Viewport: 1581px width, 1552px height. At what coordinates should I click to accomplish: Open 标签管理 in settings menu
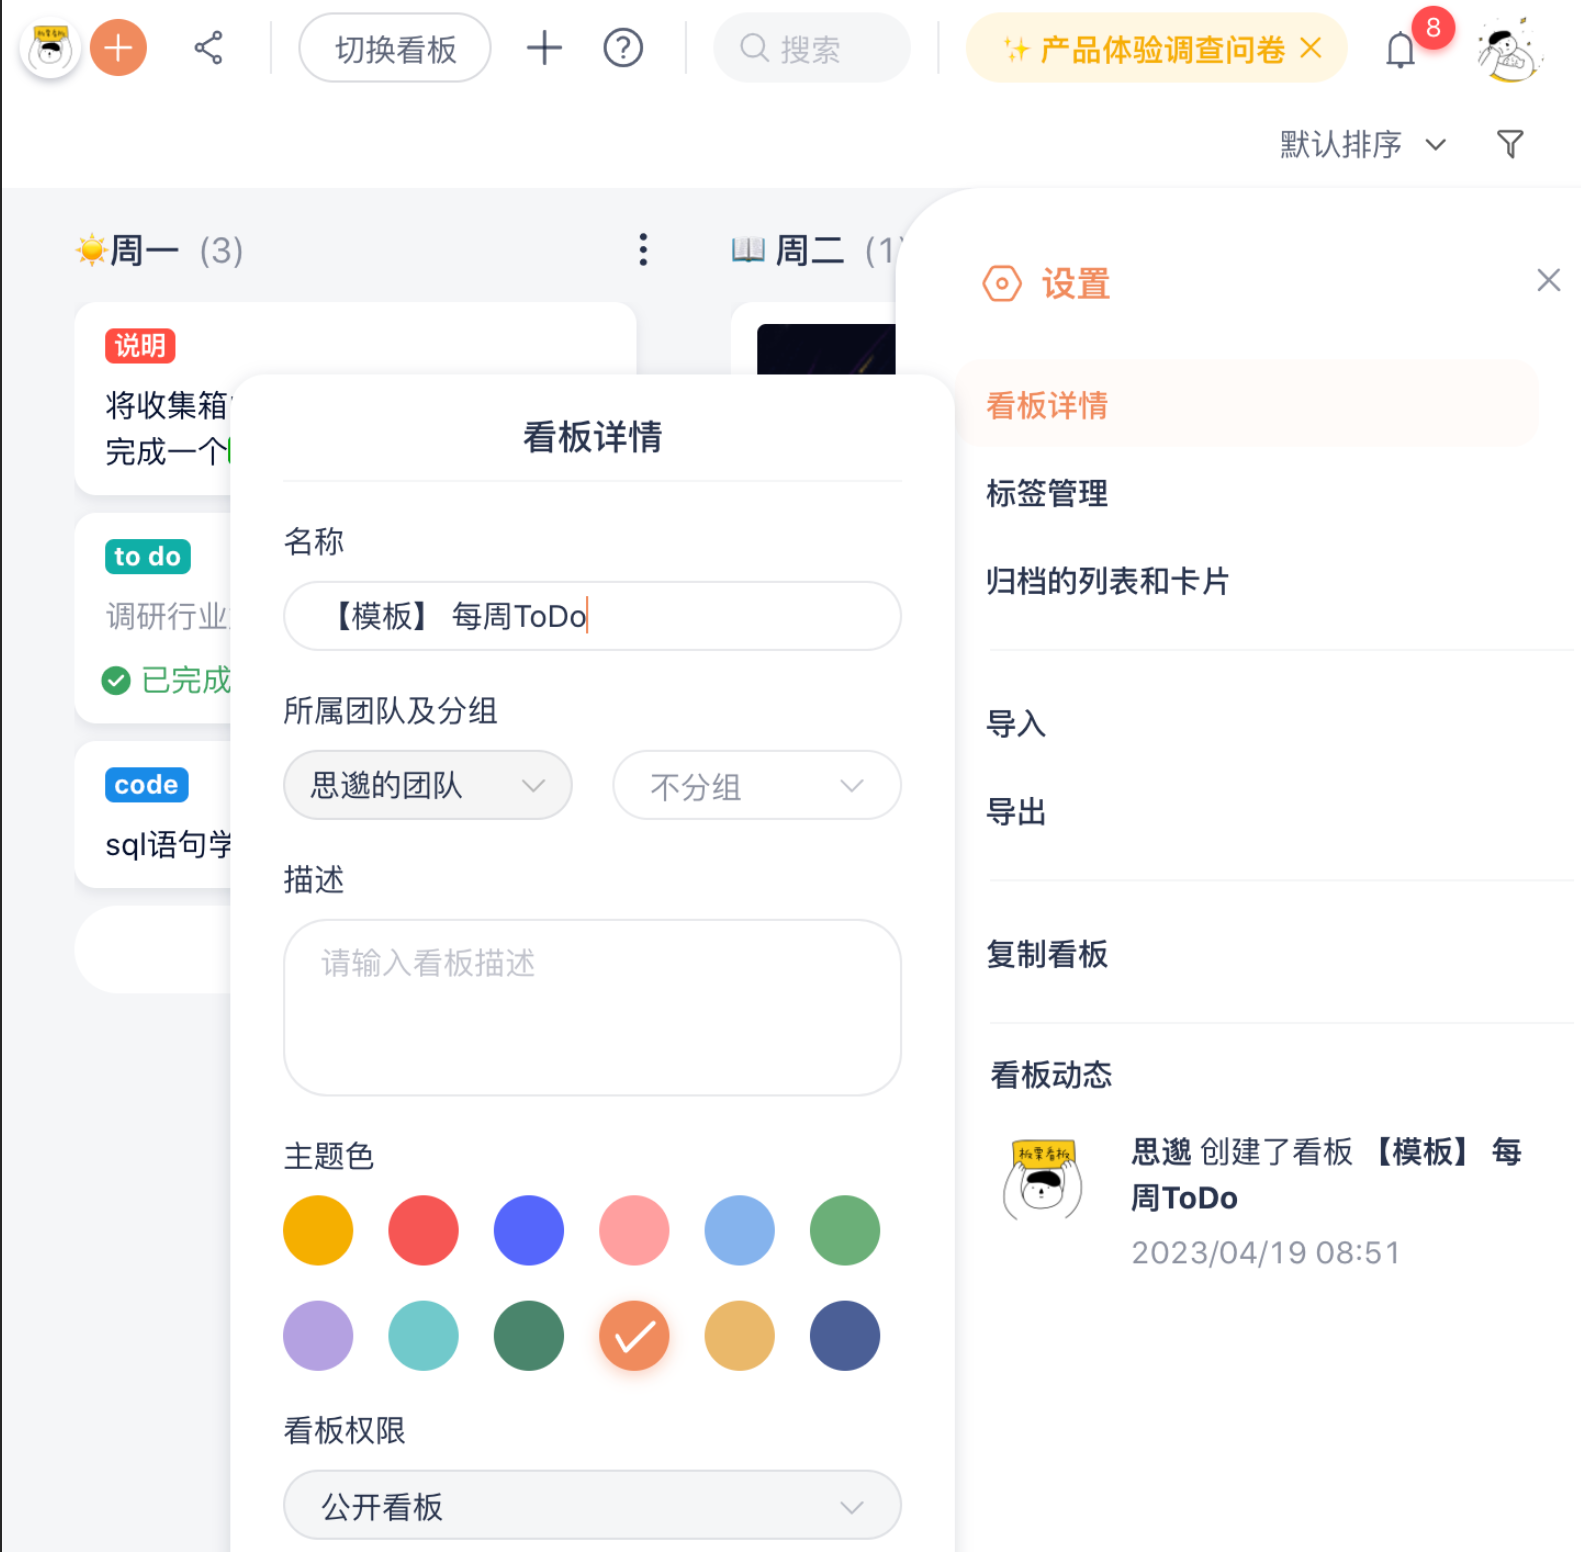click(1047, 493)
